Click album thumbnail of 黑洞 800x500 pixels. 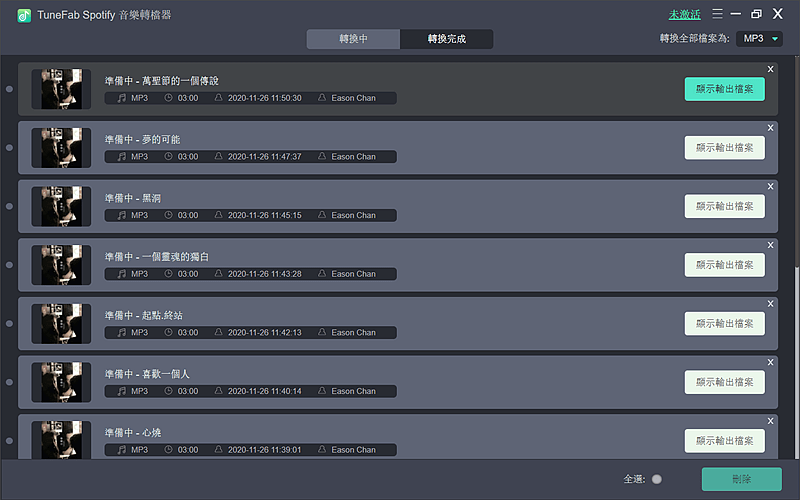tap(61, 207)
